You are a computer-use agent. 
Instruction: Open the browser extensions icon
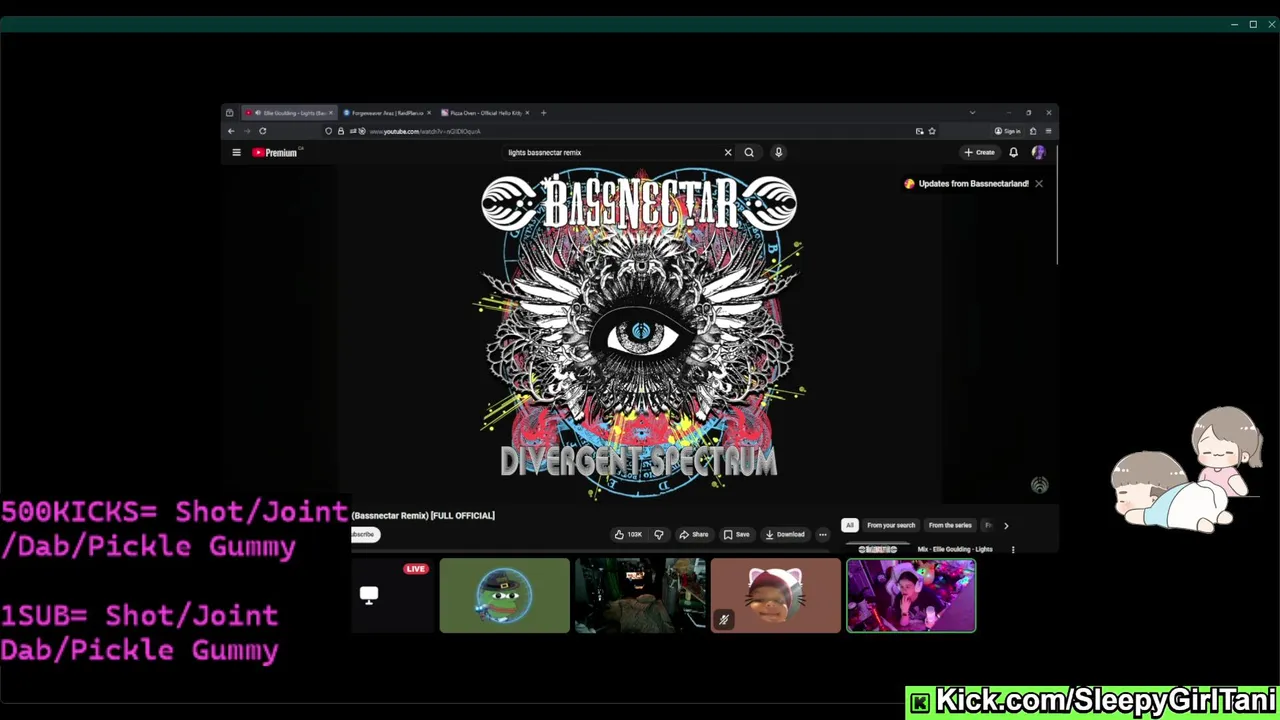click(x=1033, y=131)
